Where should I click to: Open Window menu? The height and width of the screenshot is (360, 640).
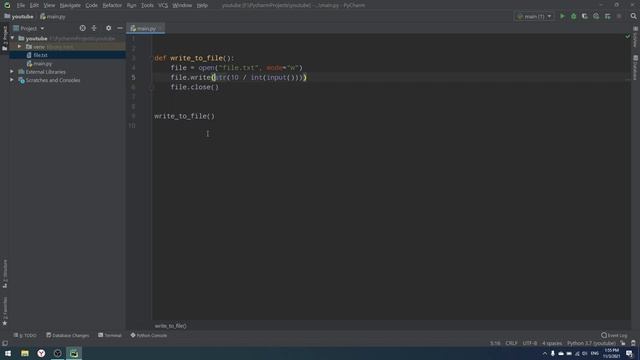(182, 5)
